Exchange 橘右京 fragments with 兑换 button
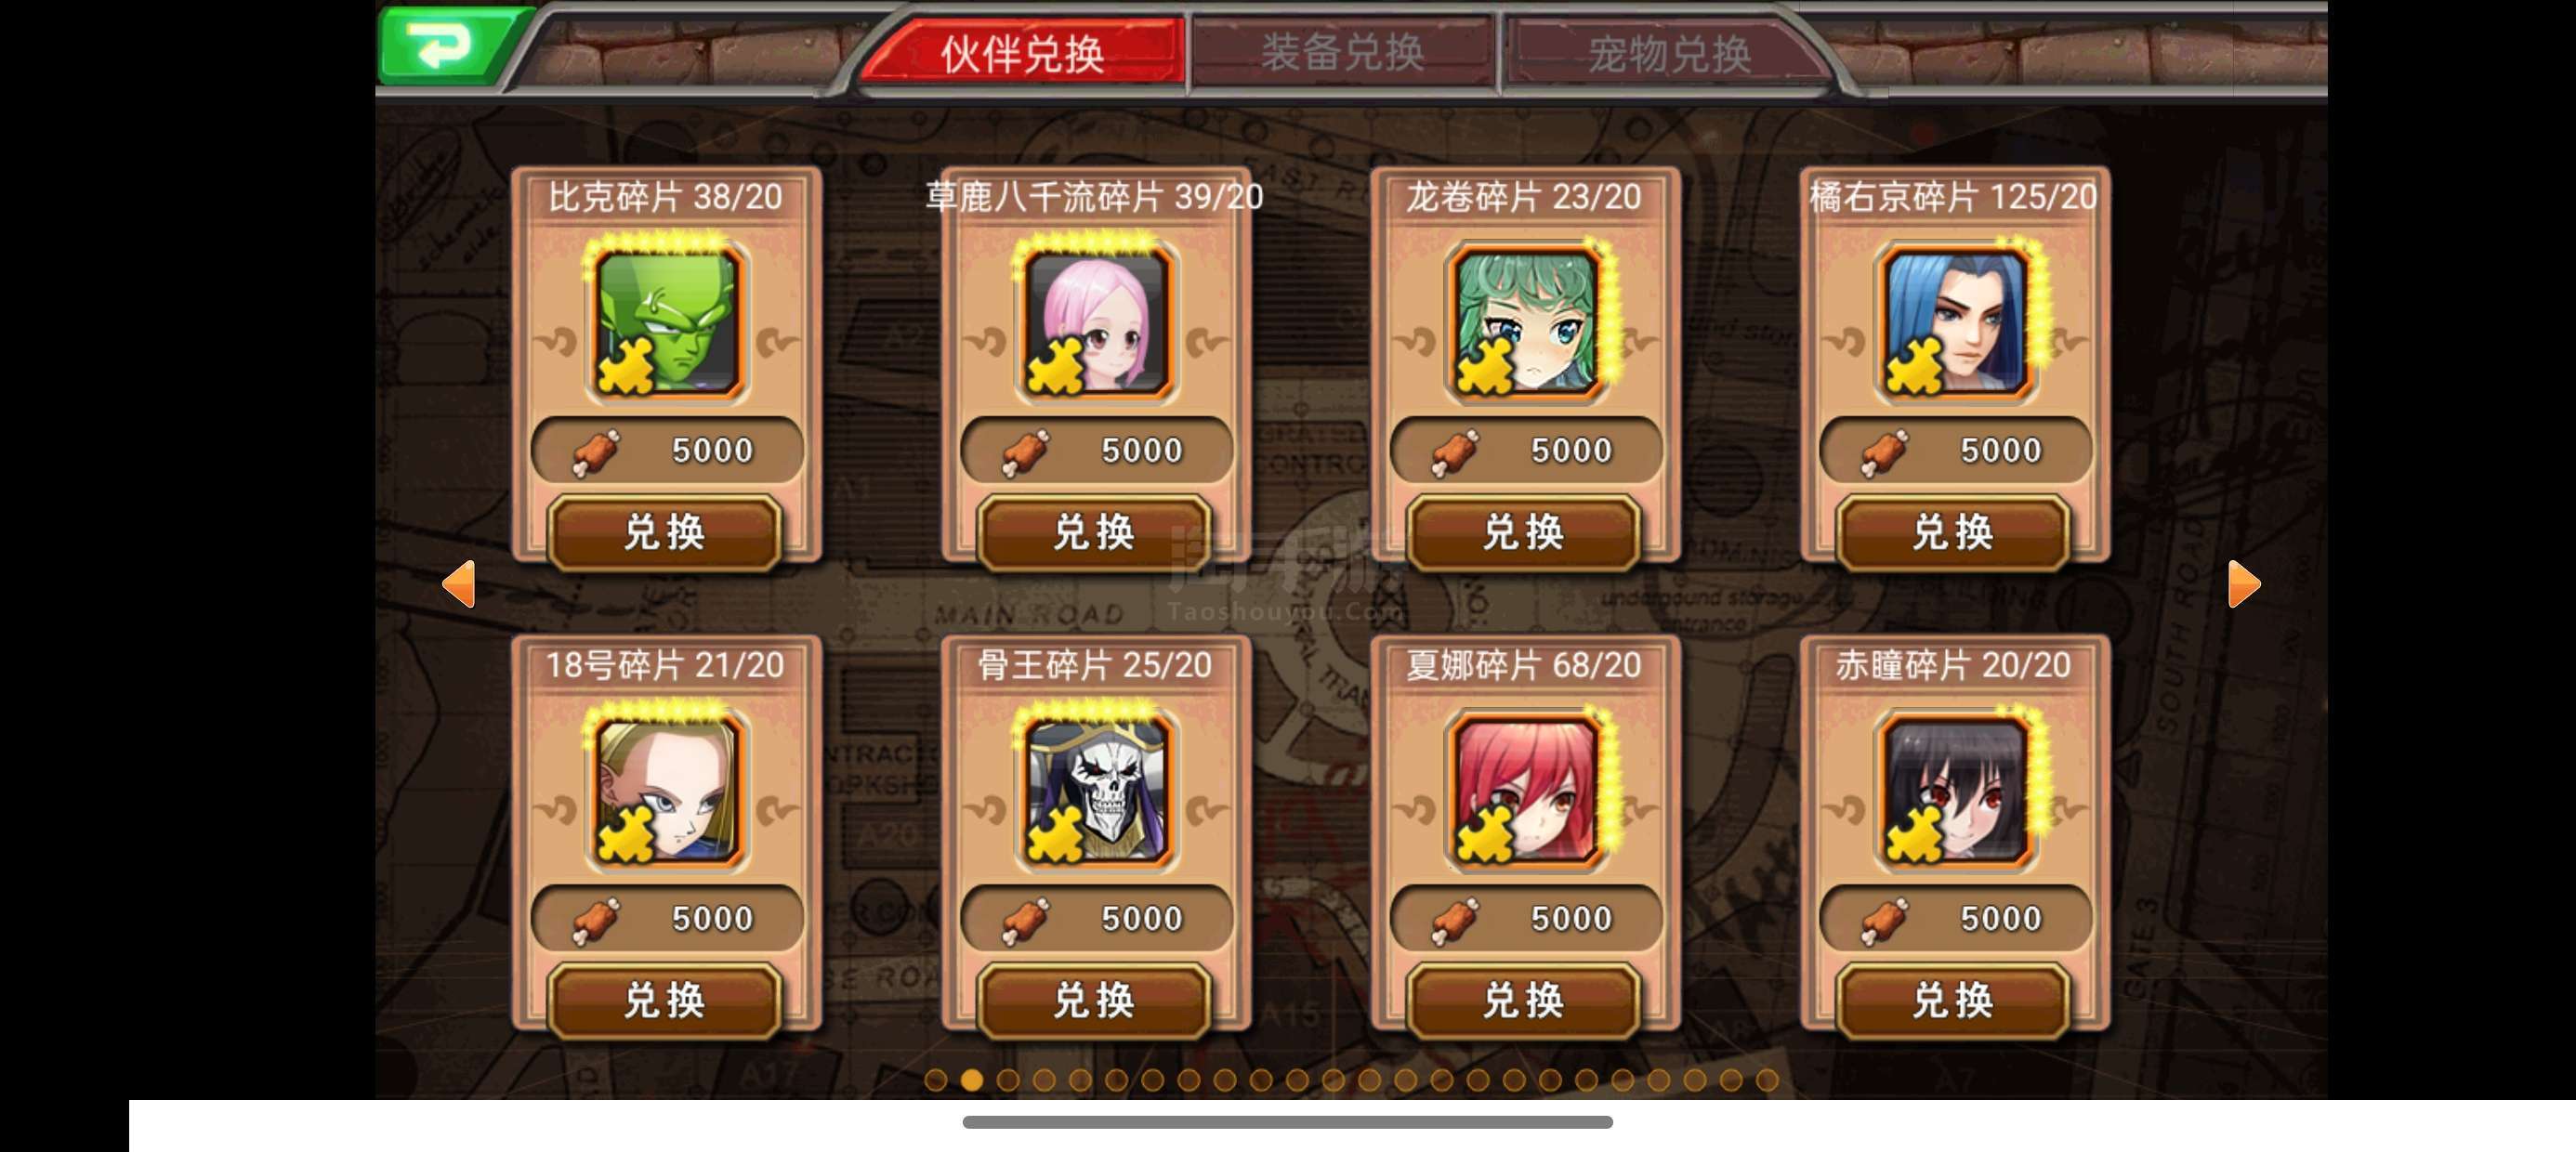2576x1152 pixels. pyautogui.click(x=1953, y=532)
